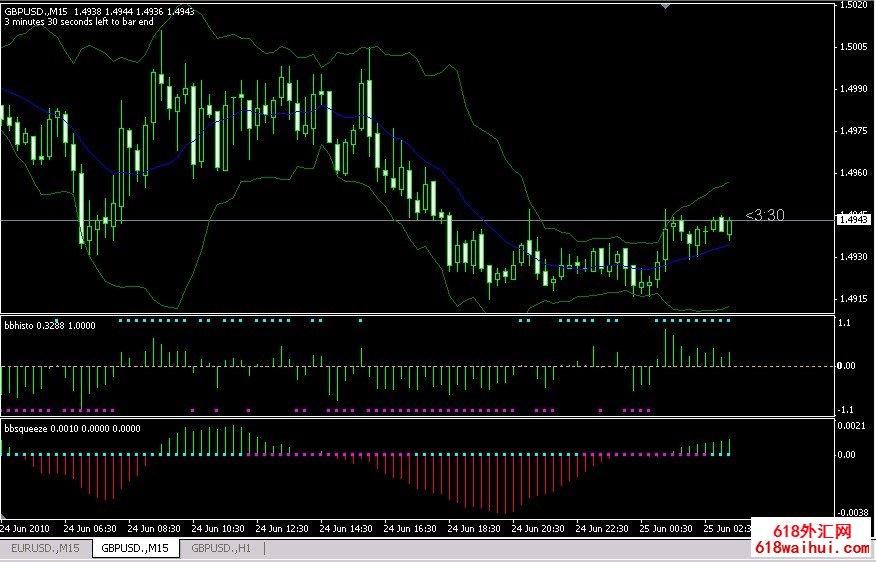876x562 pixels.
Task: Click the 1.4915 price scale label
Action: (853, 299)
